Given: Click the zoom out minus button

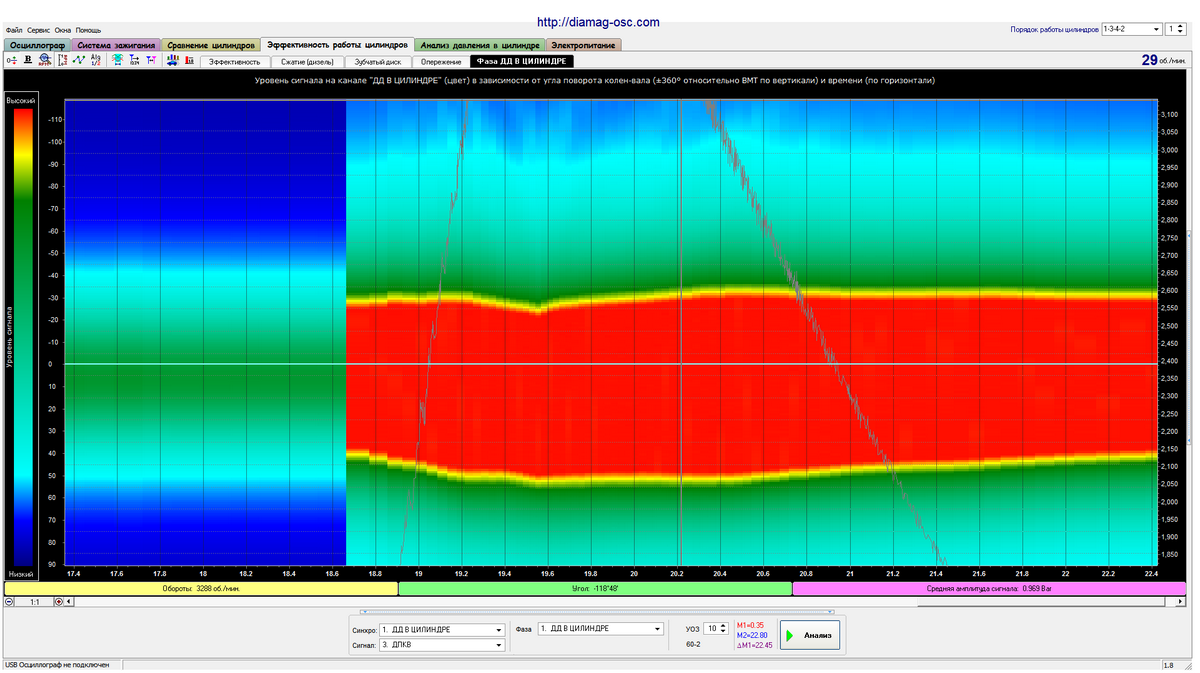Looking at the screenshot, I should pos(9,602).
